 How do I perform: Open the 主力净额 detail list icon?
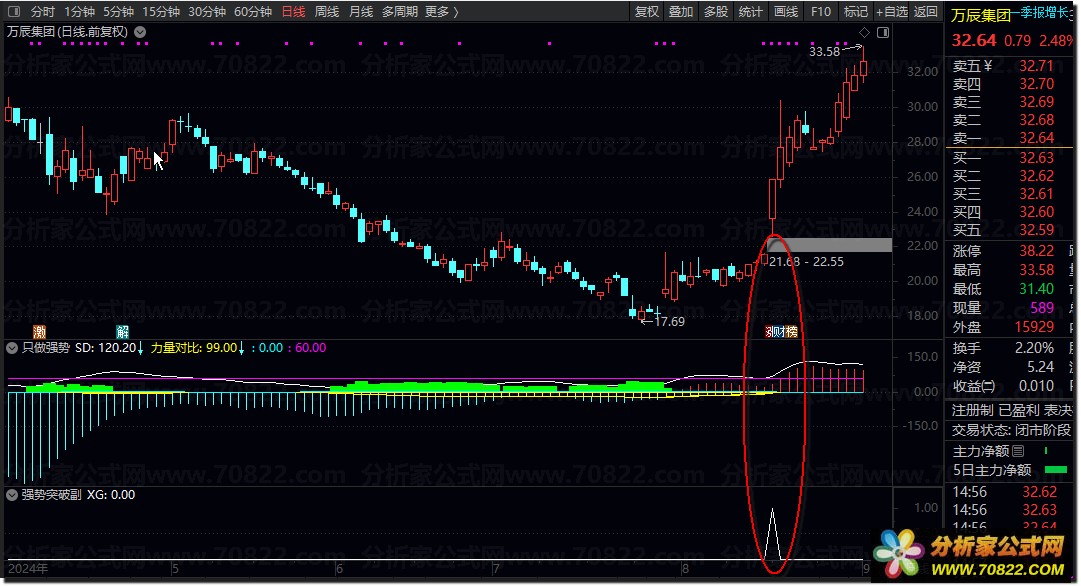point(1018,451)
